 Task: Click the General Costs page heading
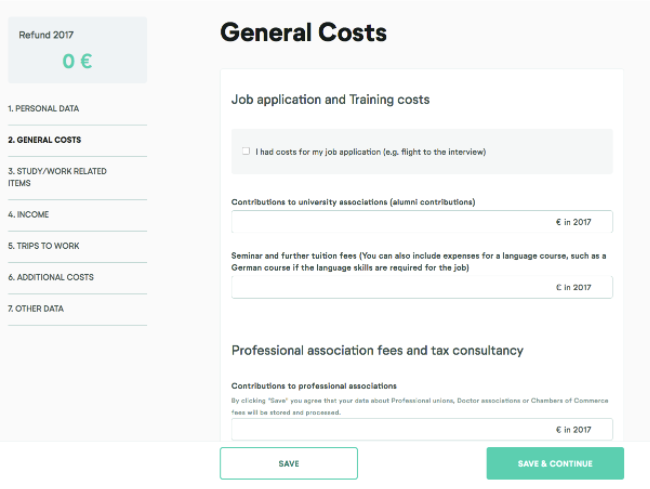click(303, 32)
